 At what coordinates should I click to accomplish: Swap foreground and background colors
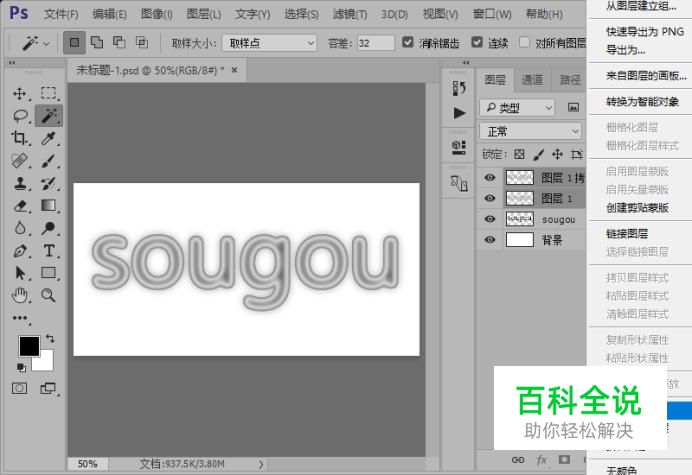[x=50, y=339]
